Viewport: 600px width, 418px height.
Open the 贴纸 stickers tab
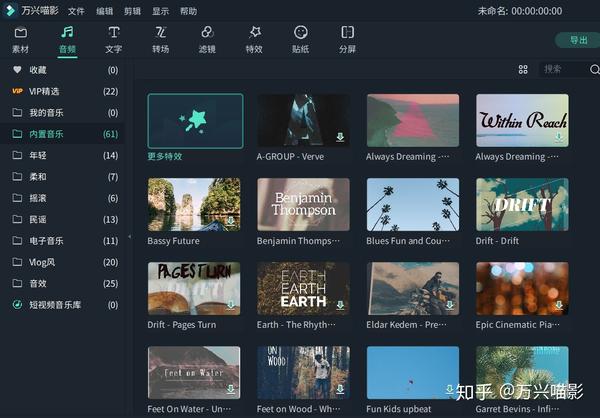click(x=301, y=40)
